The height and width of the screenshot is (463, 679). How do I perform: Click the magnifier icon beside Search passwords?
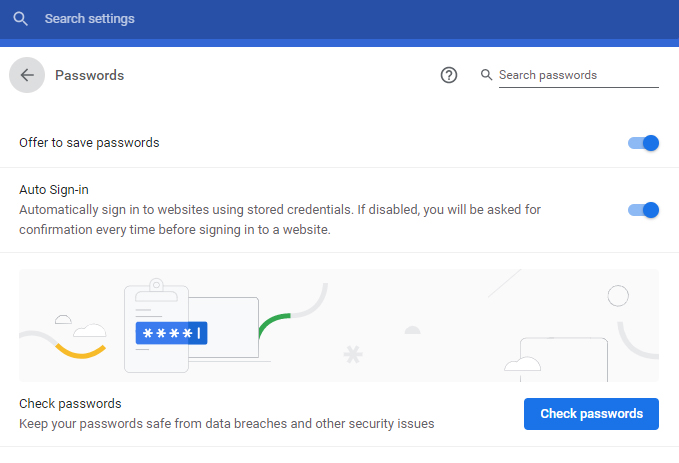coord(486,75)
